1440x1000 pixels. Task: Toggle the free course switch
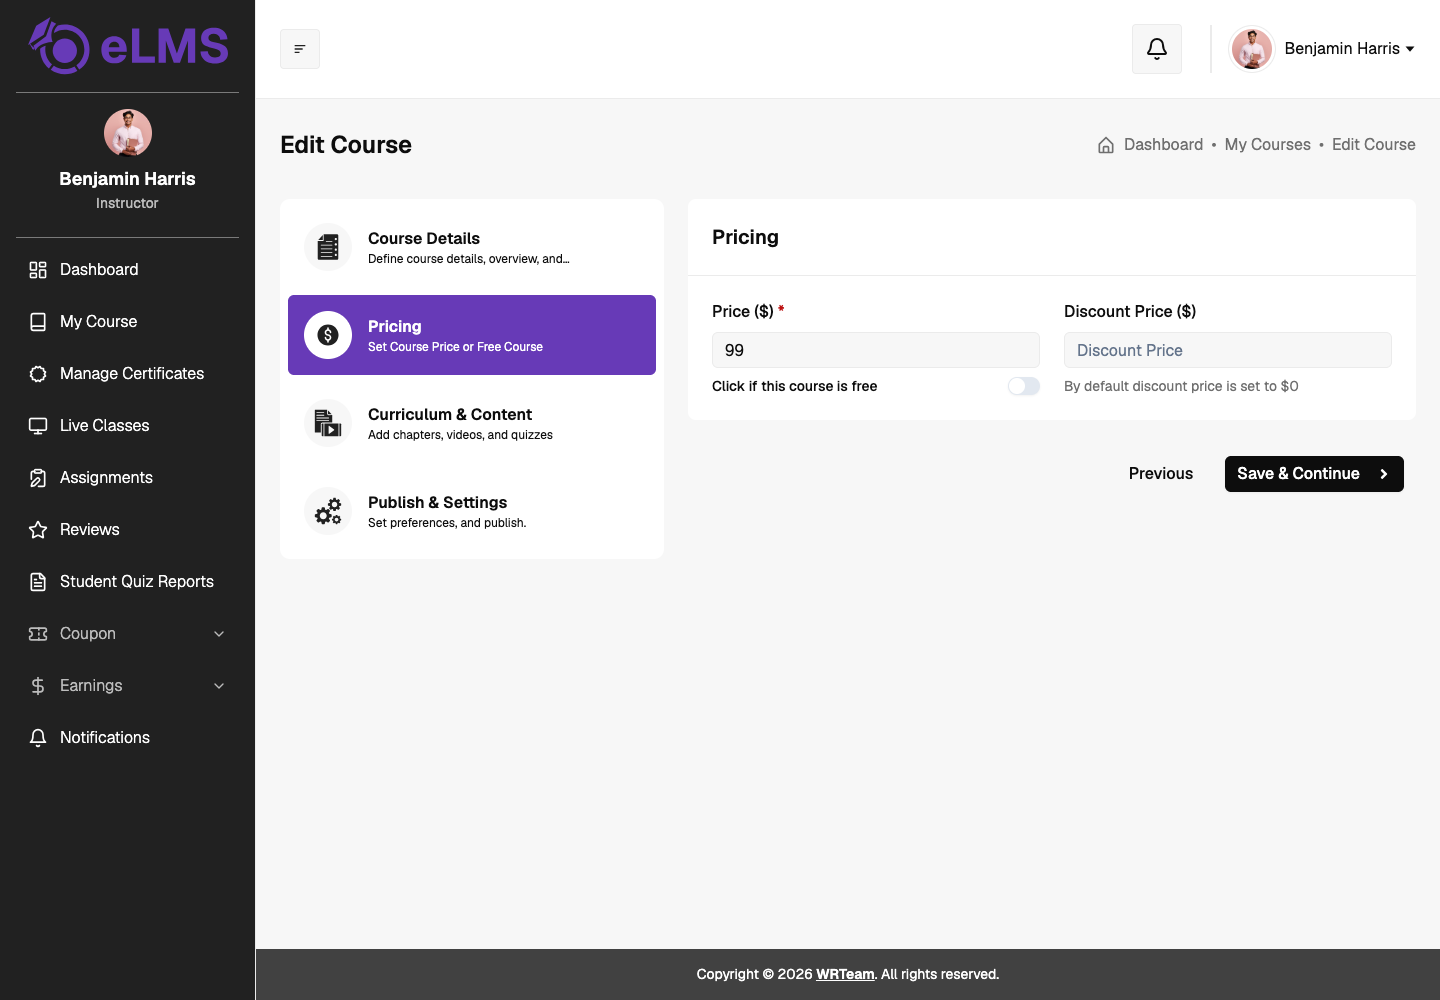tap(1024, 386)
